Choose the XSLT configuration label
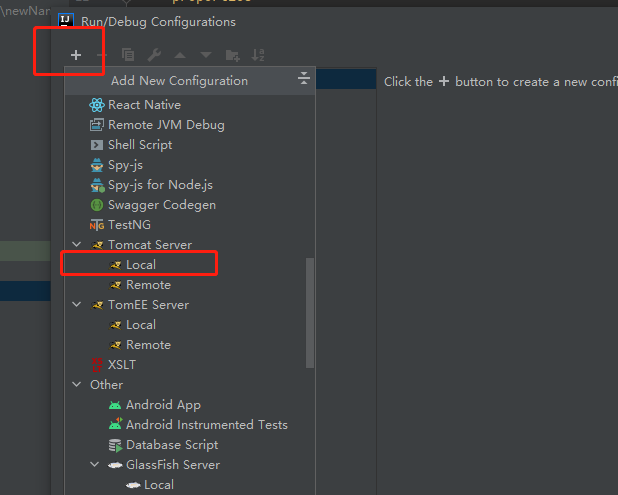 (122, 365)
